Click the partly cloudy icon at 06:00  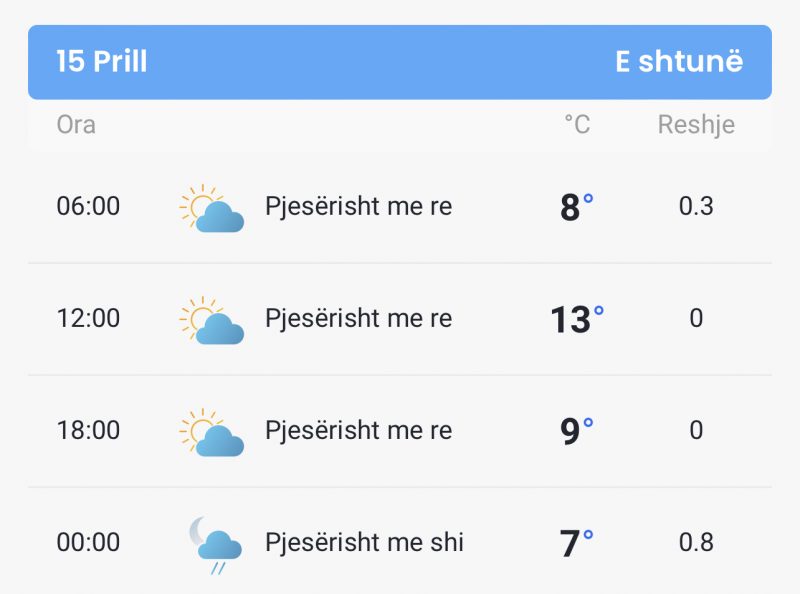click(x=212, y=208)
